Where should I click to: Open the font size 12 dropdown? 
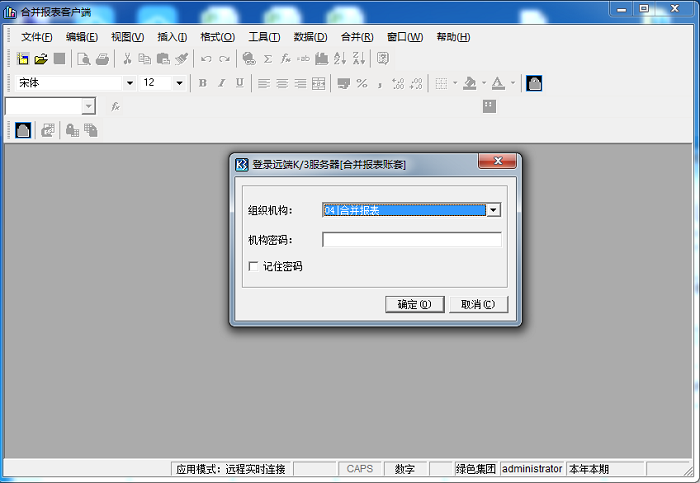pyautogui.click(x=180, y=83)
